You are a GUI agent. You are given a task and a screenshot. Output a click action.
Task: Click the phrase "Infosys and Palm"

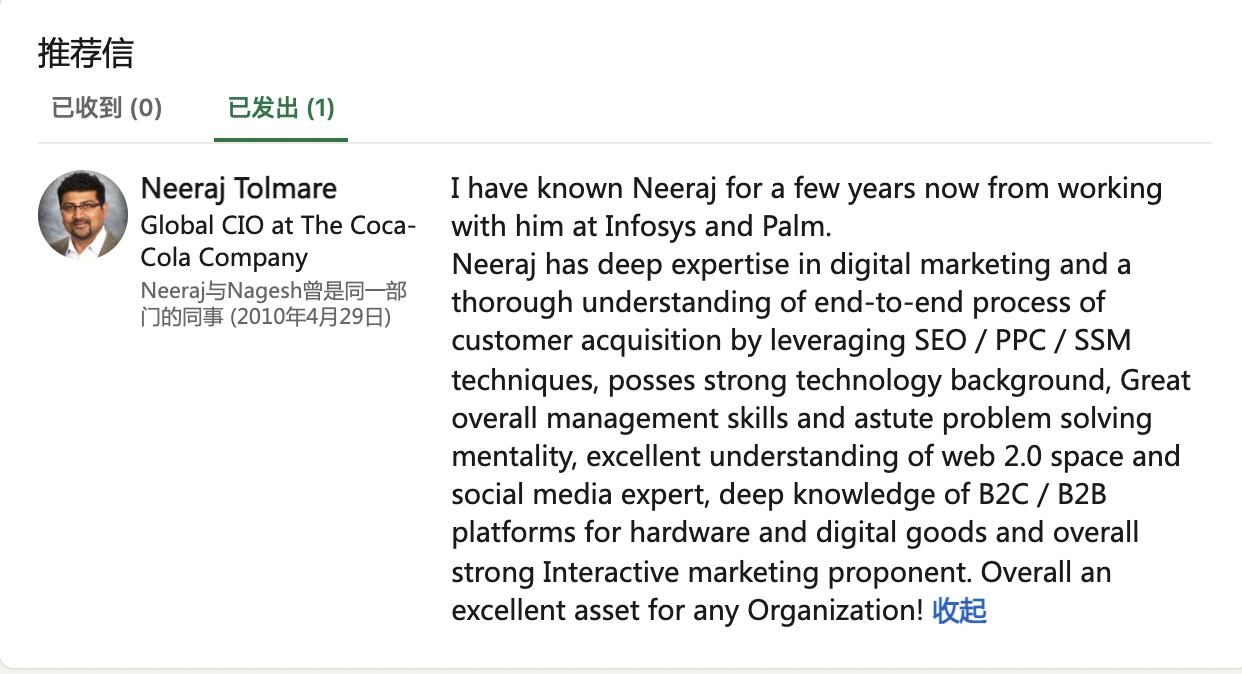point(717,226)
